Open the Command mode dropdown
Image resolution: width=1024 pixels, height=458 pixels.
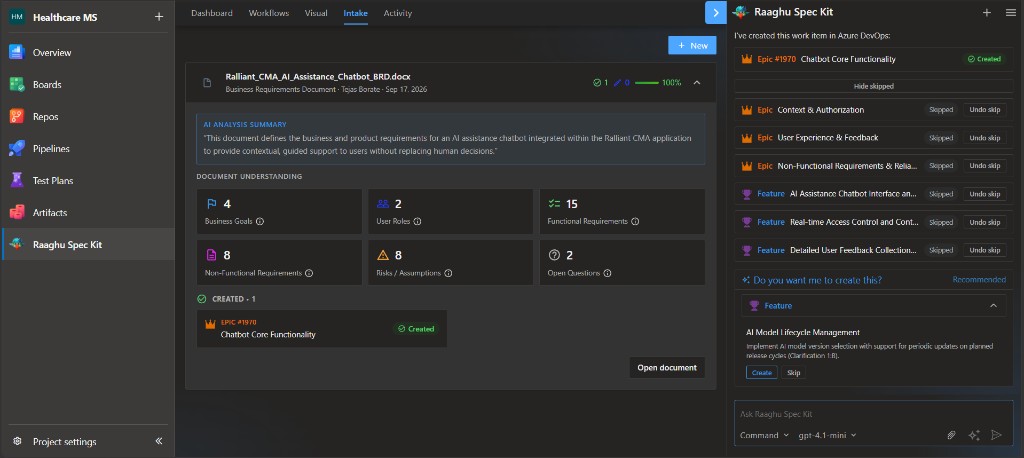pyautogui.click(x=764, y=435)
